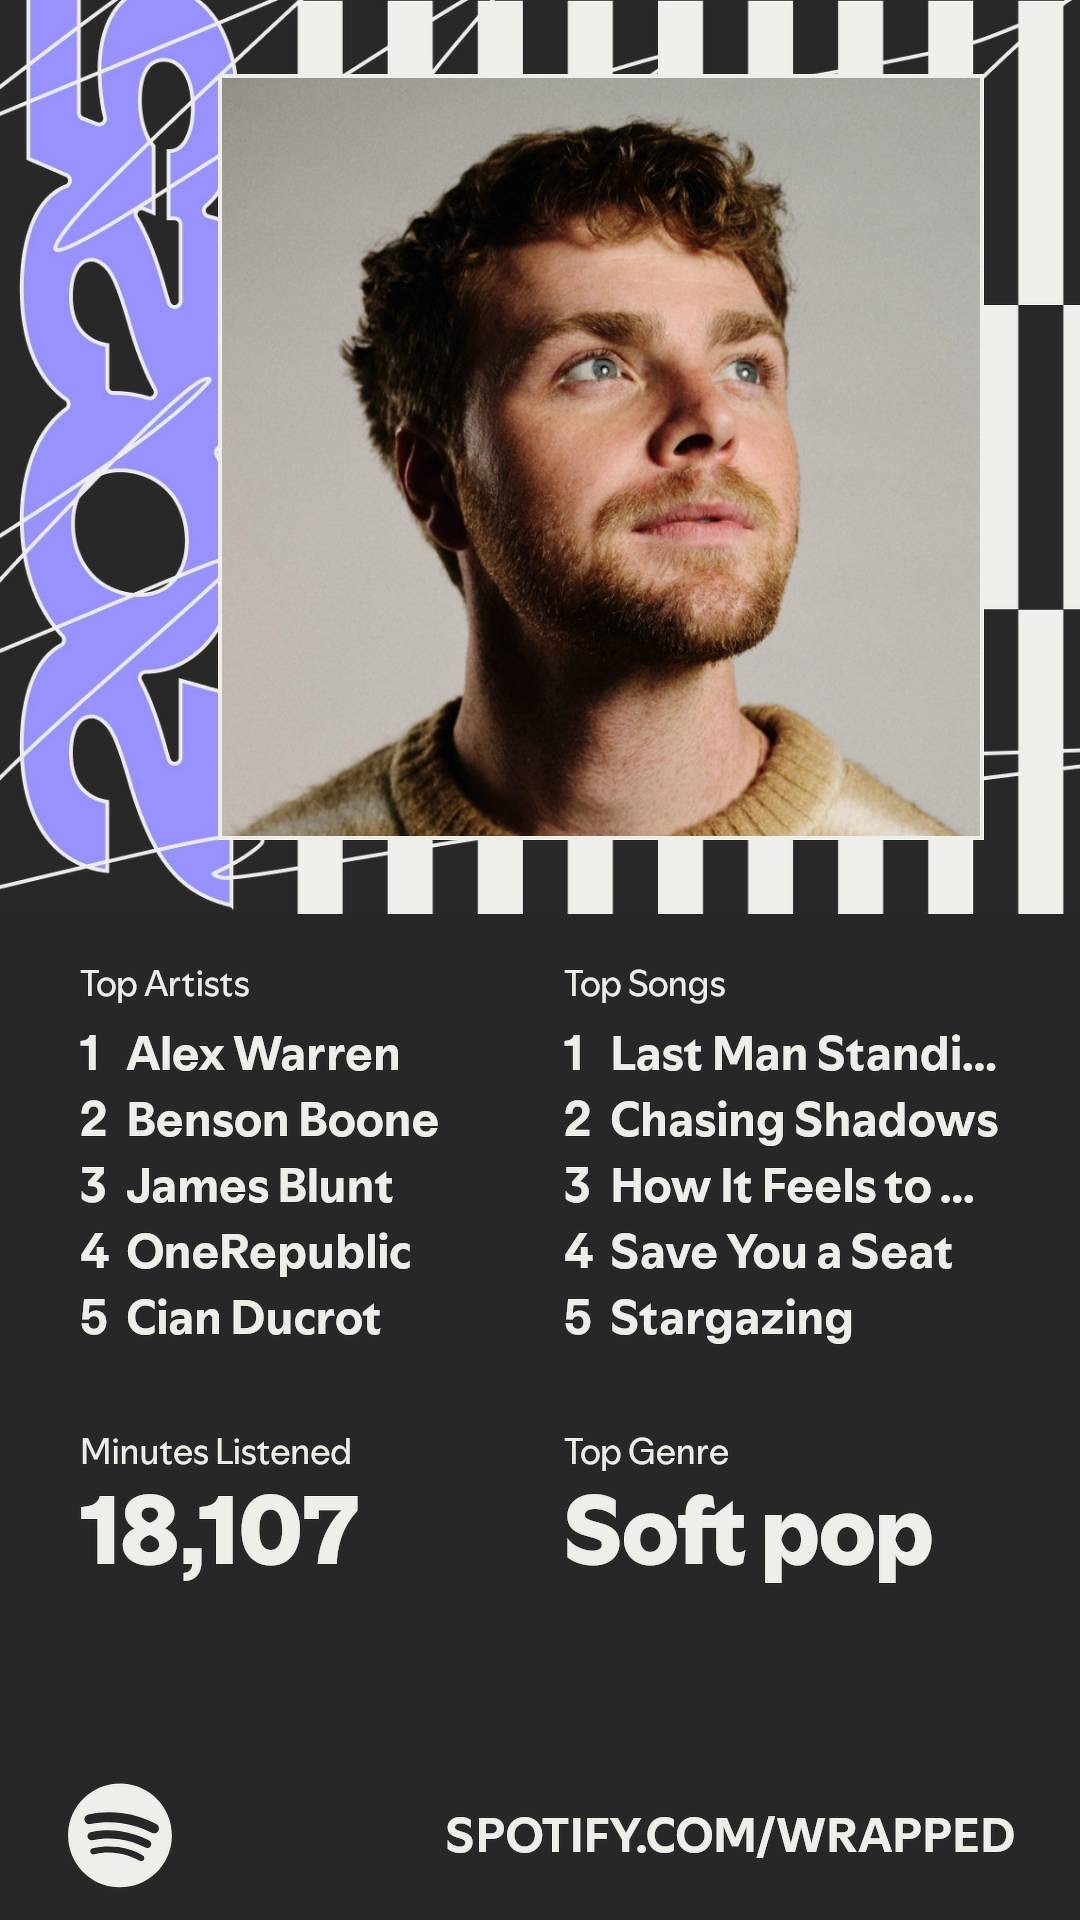Select the song Chasing Shadows
The image size is (1080, 1920).
click(803, 1120)
